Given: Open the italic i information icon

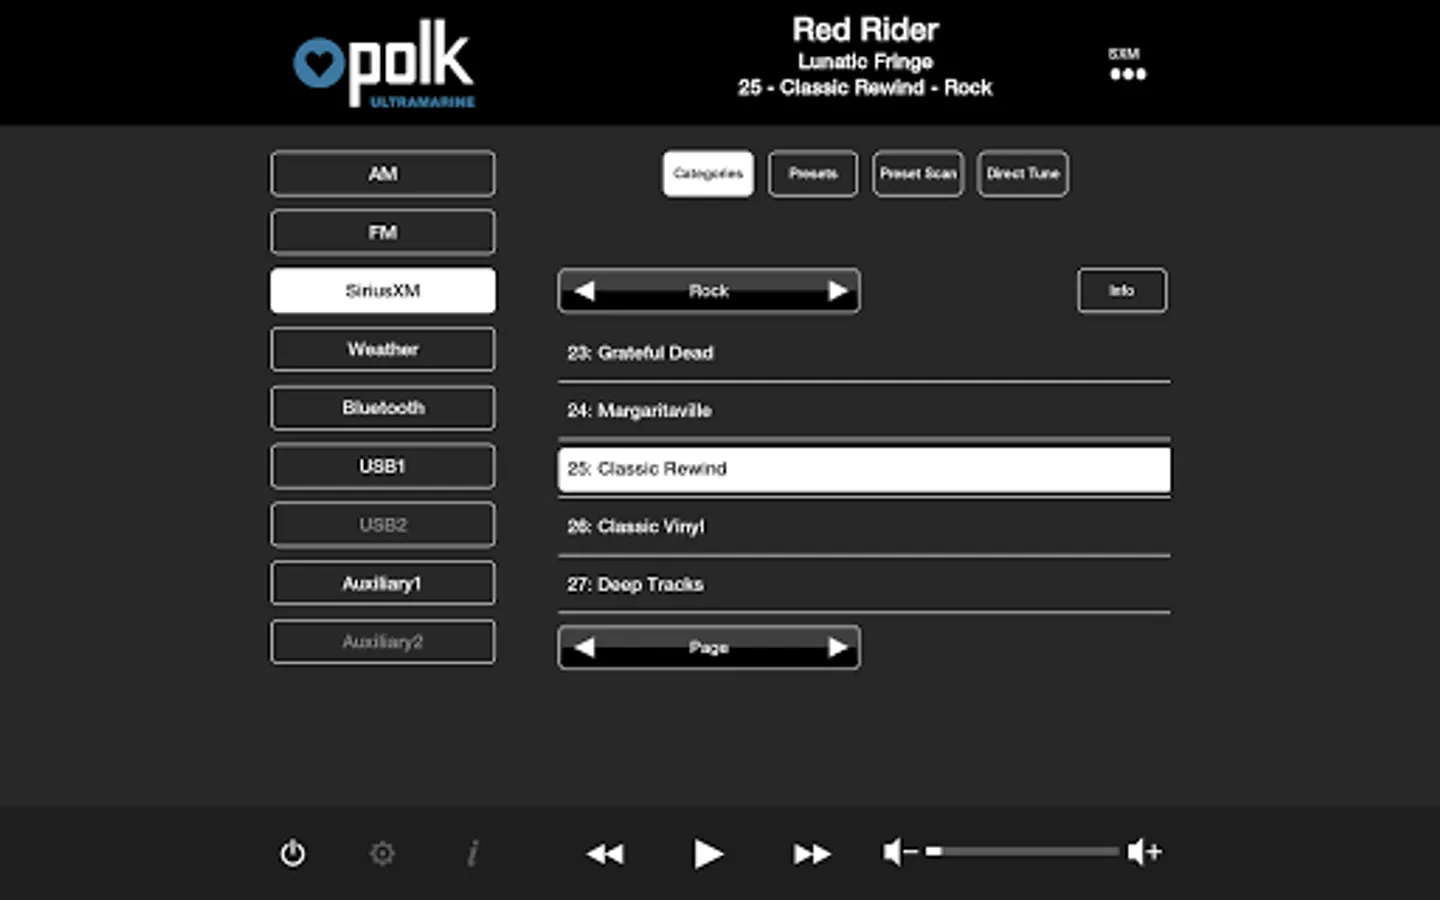Looking at the screenshot, I should pyautogui.click(x=473, y=853).
